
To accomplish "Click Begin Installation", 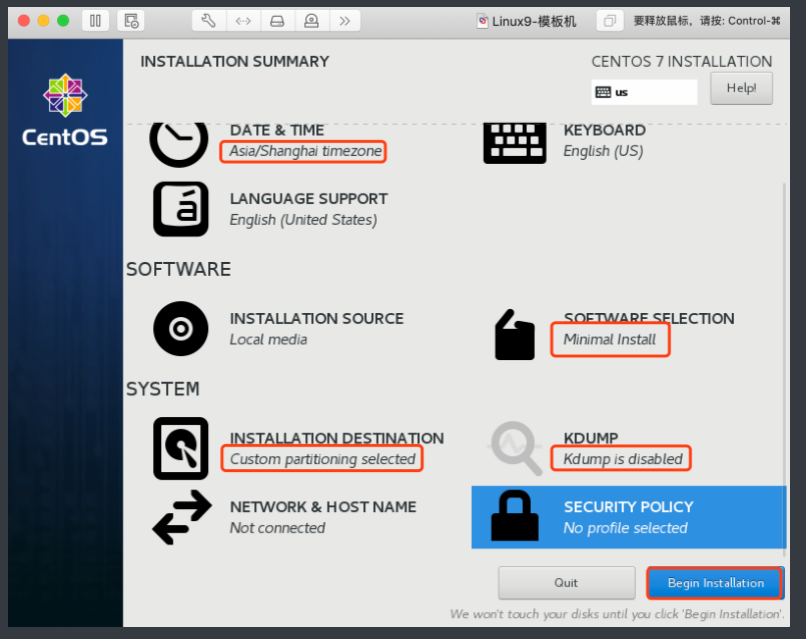I will 716,582.
